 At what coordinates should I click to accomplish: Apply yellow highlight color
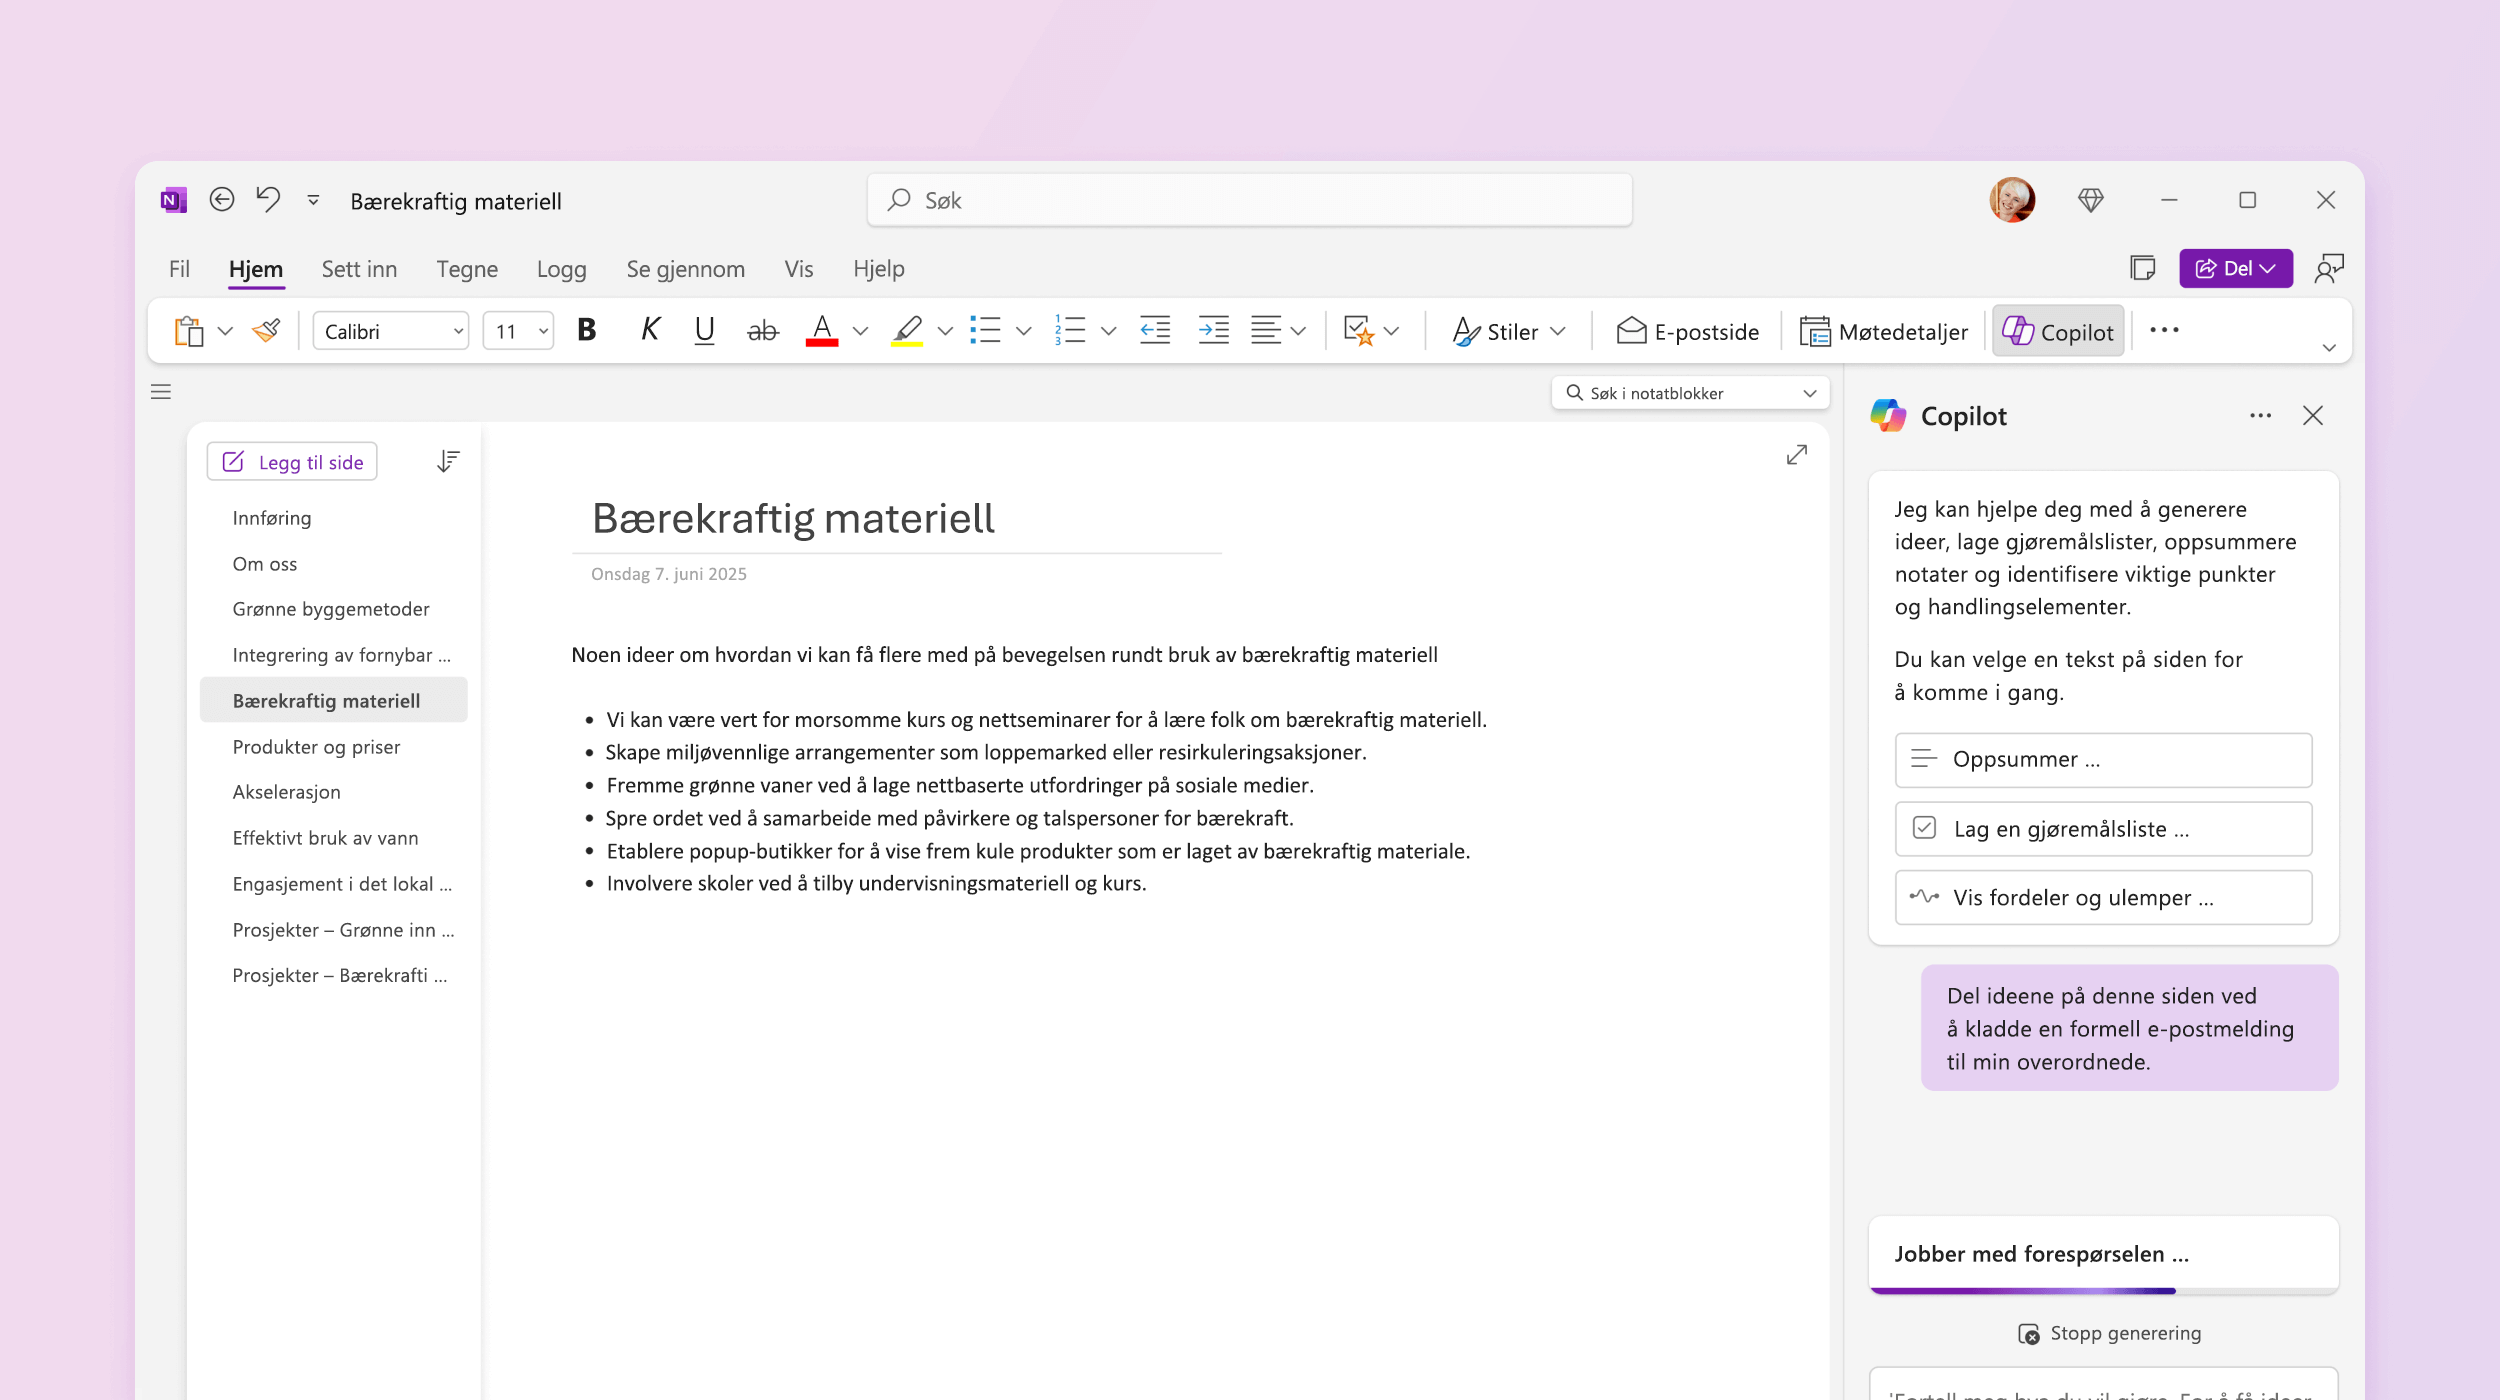click(x=907, y=331)
